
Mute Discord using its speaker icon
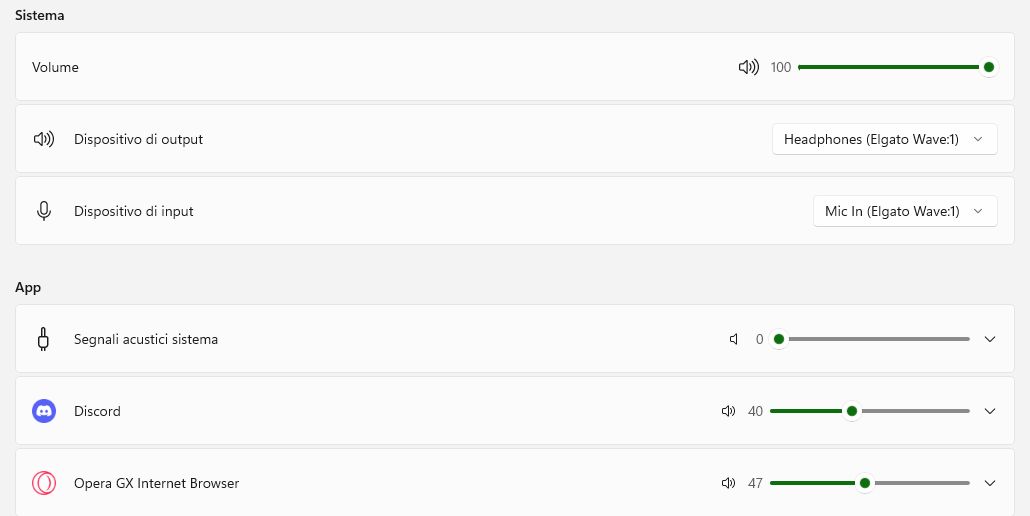point(728,412)
